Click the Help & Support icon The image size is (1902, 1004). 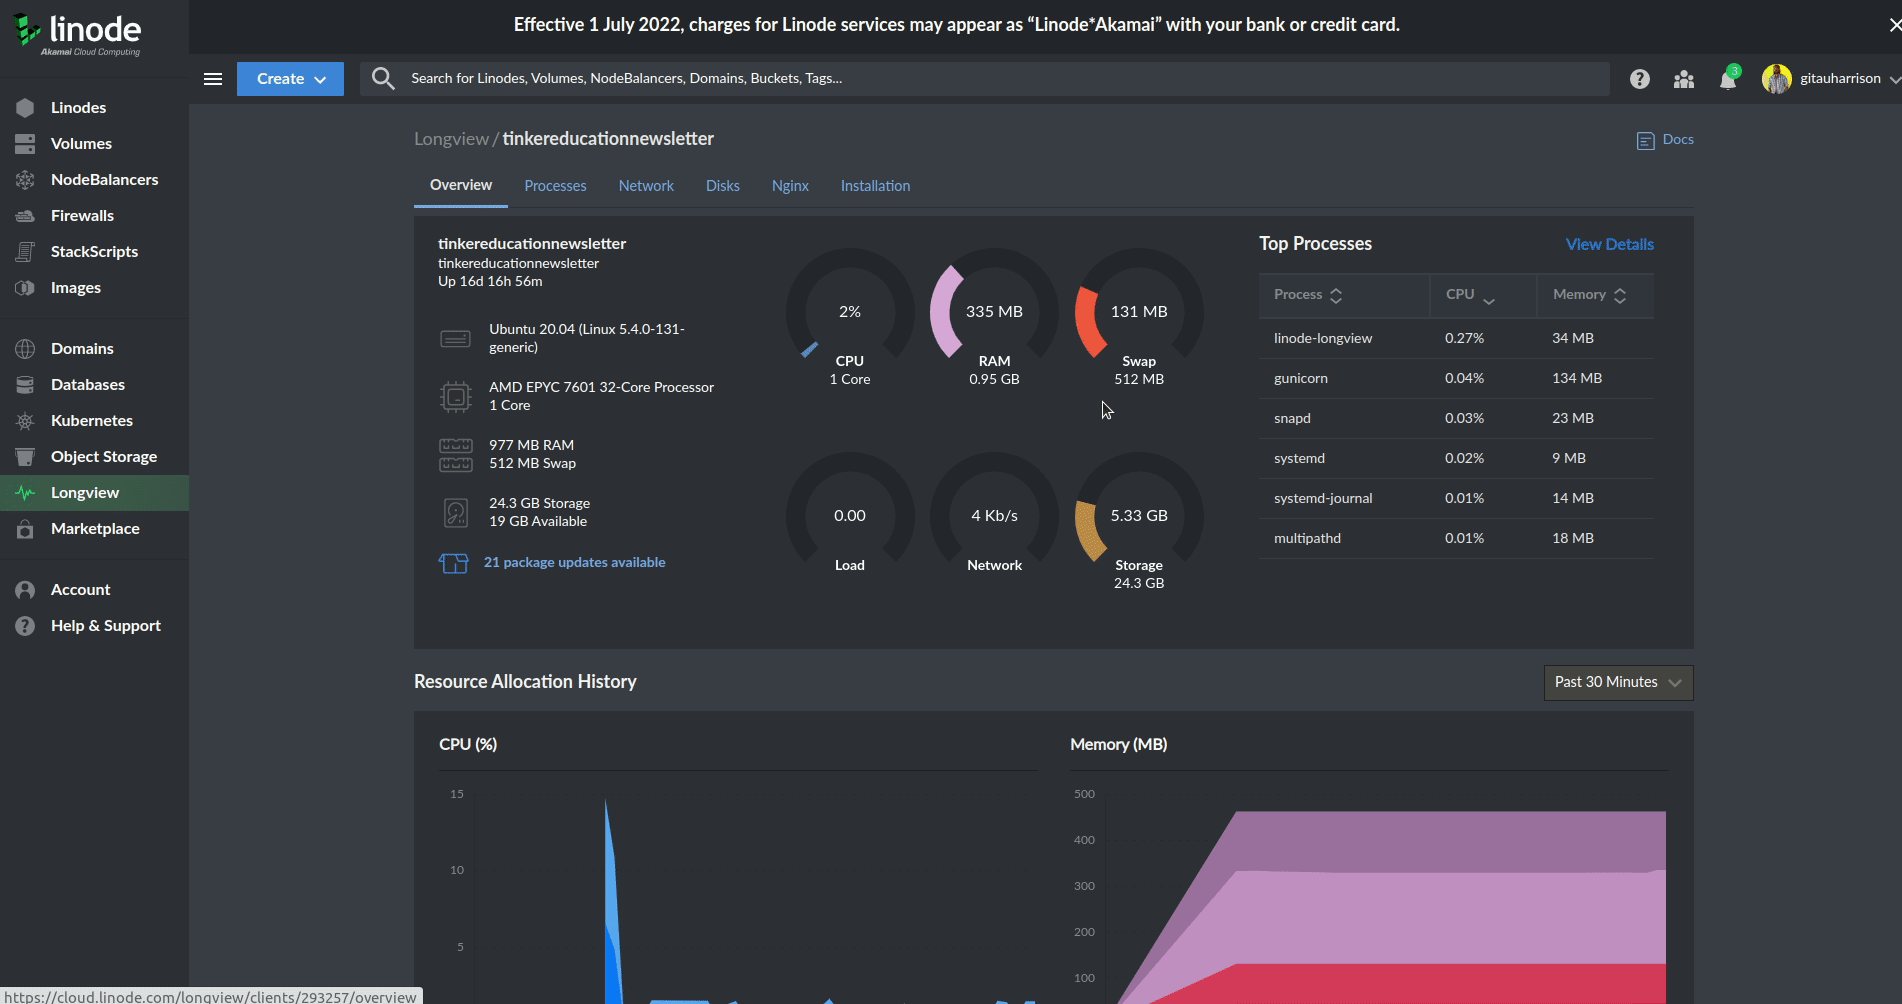tap(25, 626)
